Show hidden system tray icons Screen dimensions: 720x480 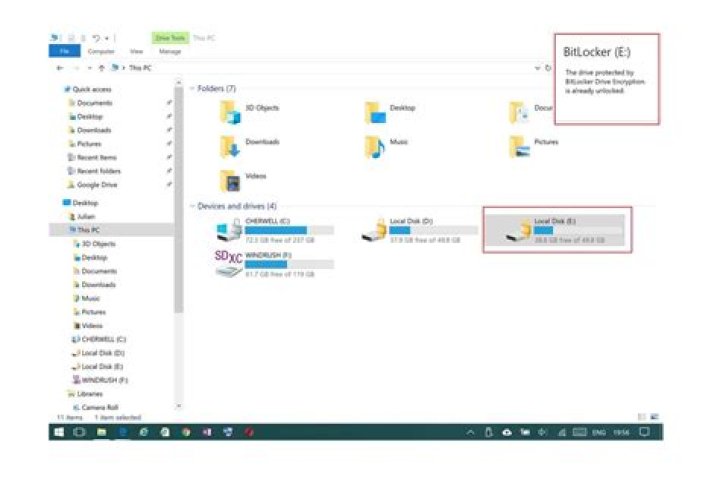pyautogui.click(x=470, y=432)
